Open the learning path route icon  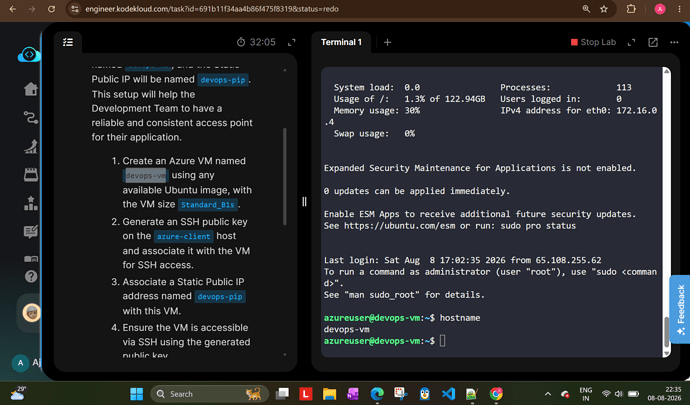[31, 118]
